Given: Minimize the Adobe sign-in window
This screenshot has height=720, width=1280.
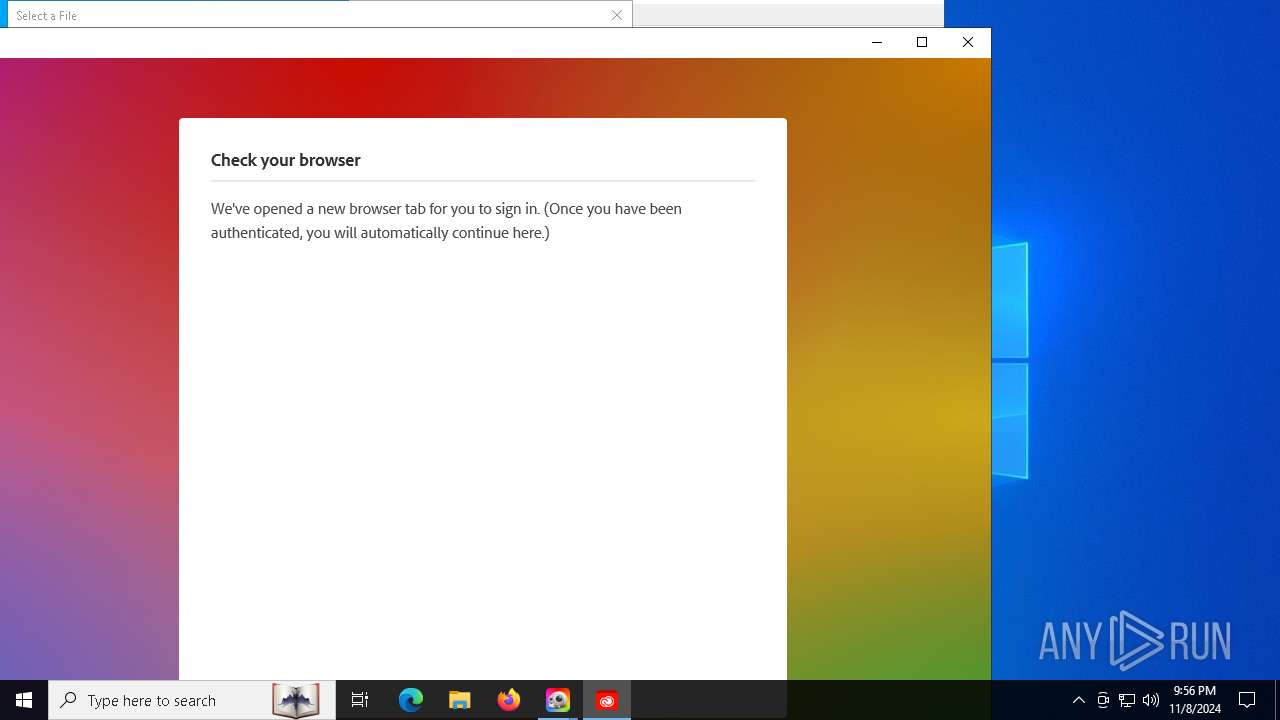Looking at the screenshot, I should pyautogui.click(x=876, y=42).
